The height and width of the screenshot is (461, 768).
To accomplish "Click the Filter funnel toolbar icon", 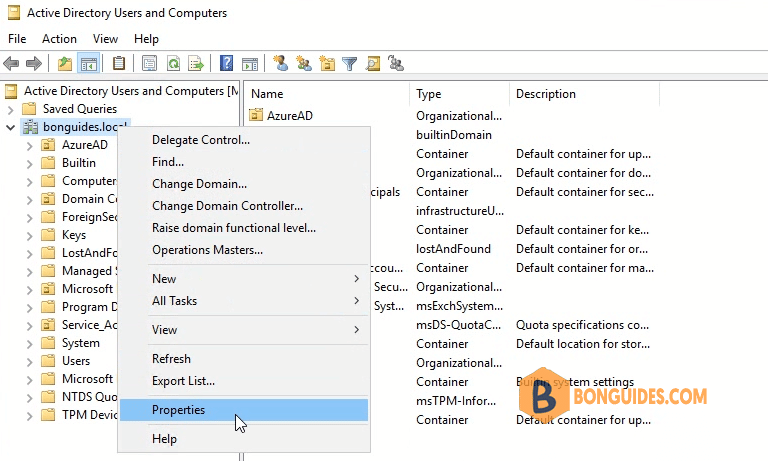I will 350,64.
